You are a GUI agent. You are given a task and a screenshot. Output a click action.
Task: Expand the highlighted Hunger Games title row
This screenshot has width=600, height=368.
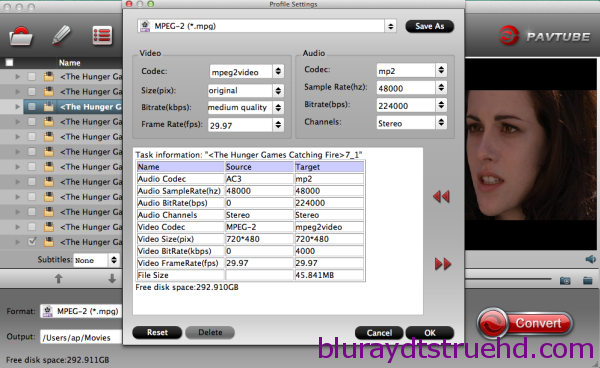(x=17, y=107)
